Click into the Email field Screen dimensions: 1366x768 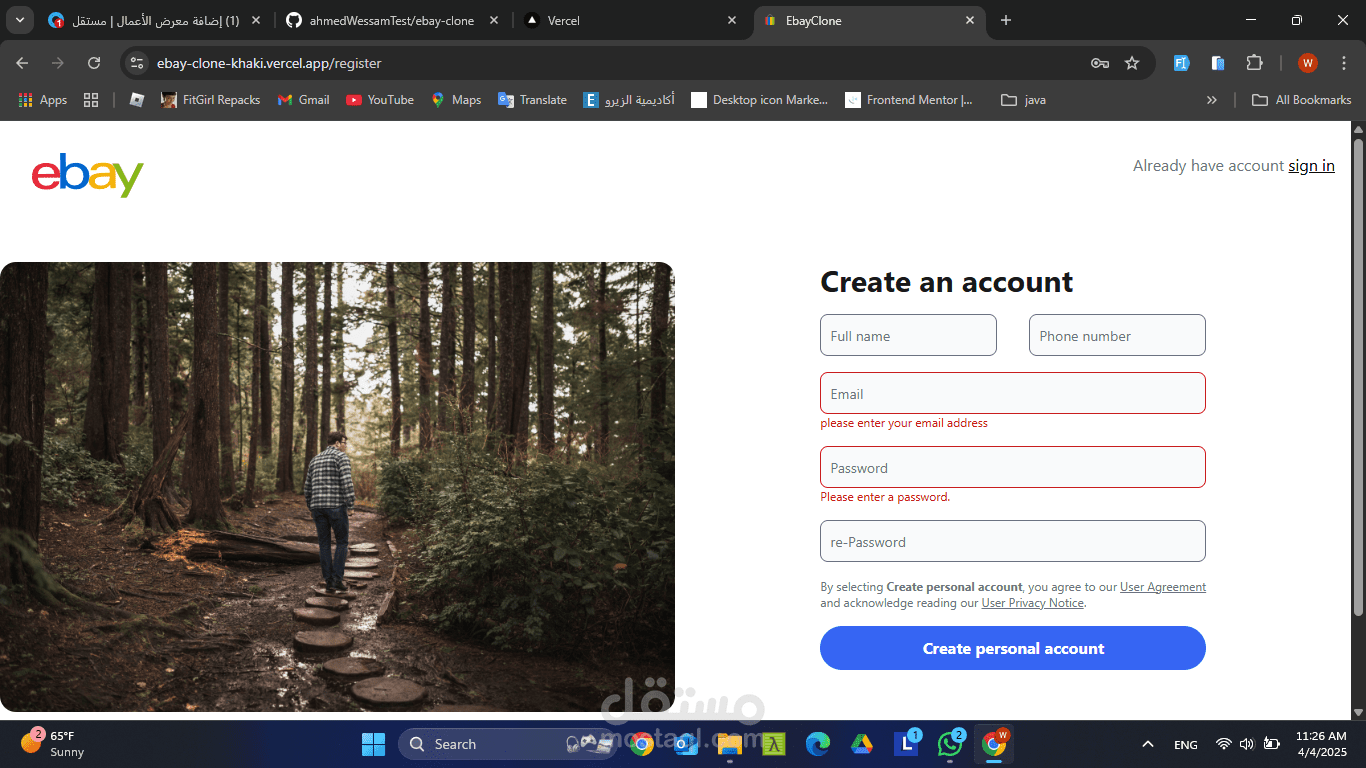click(1013, 393)
